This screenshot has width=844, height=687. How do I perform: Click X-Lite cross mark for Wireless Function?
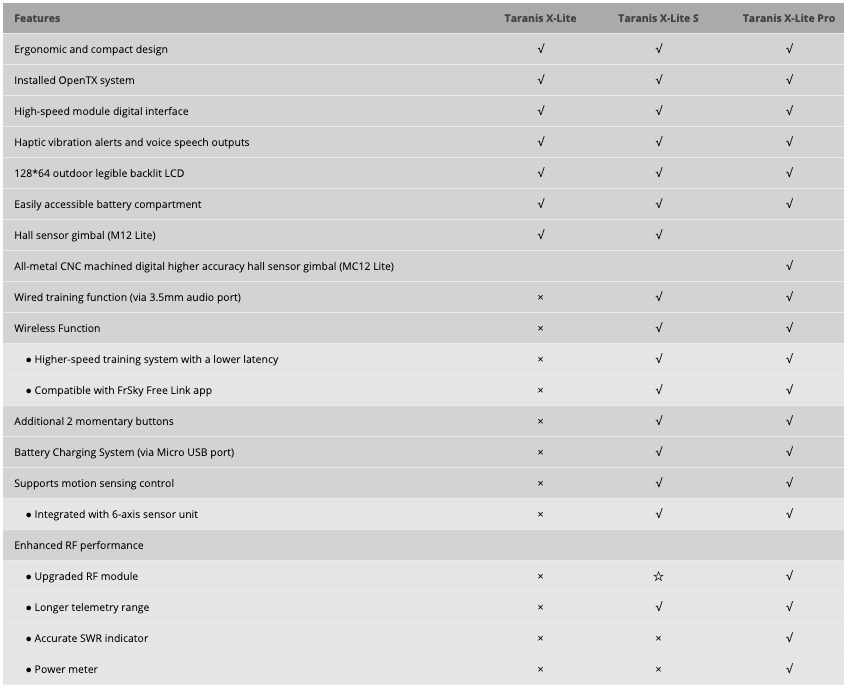click(540, 328)
